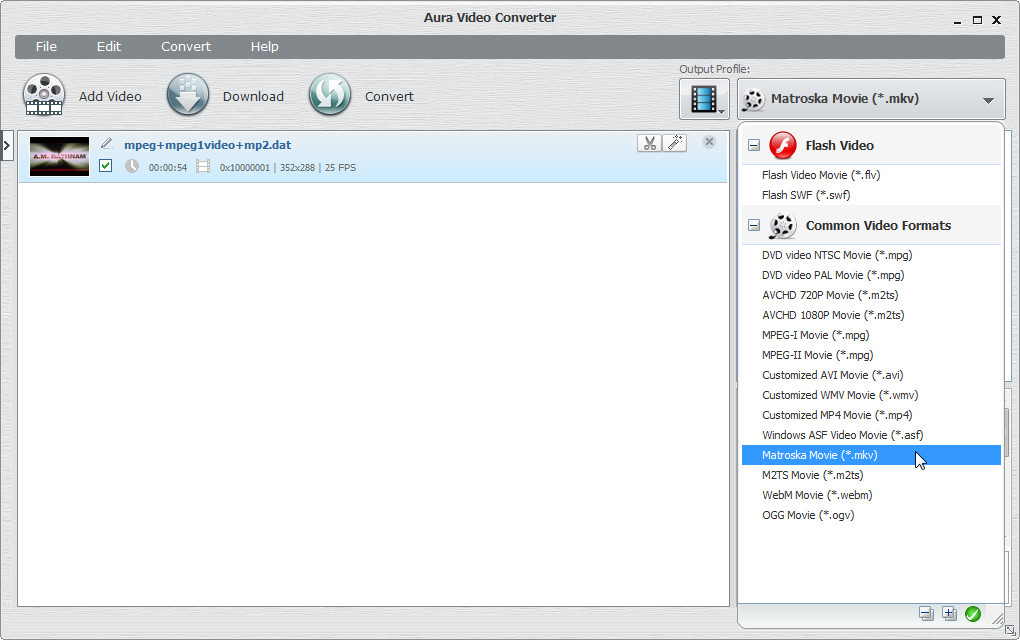This screenshot has height=640, width=1020.
Task: Open the Matroska Movie output profile dropdown
Action: pos(870,99)
